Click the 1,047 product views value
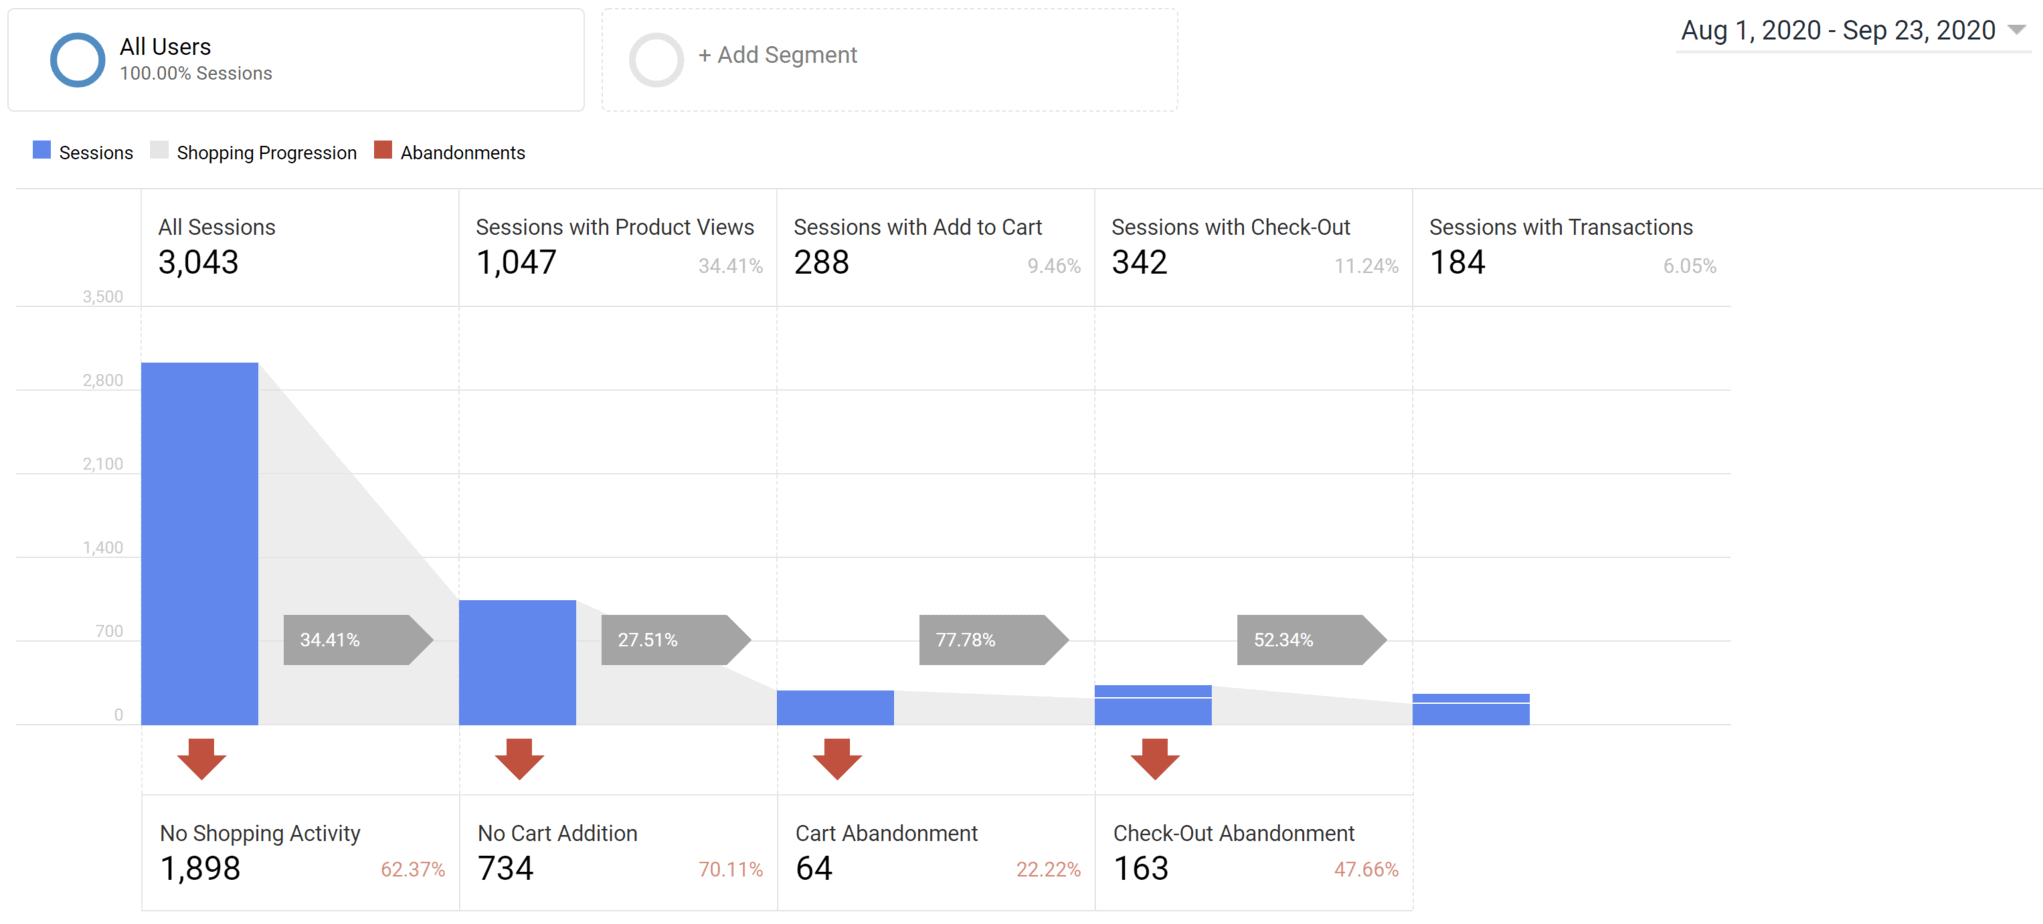This screenshot has height=924, width=2043. click(516, 263)
